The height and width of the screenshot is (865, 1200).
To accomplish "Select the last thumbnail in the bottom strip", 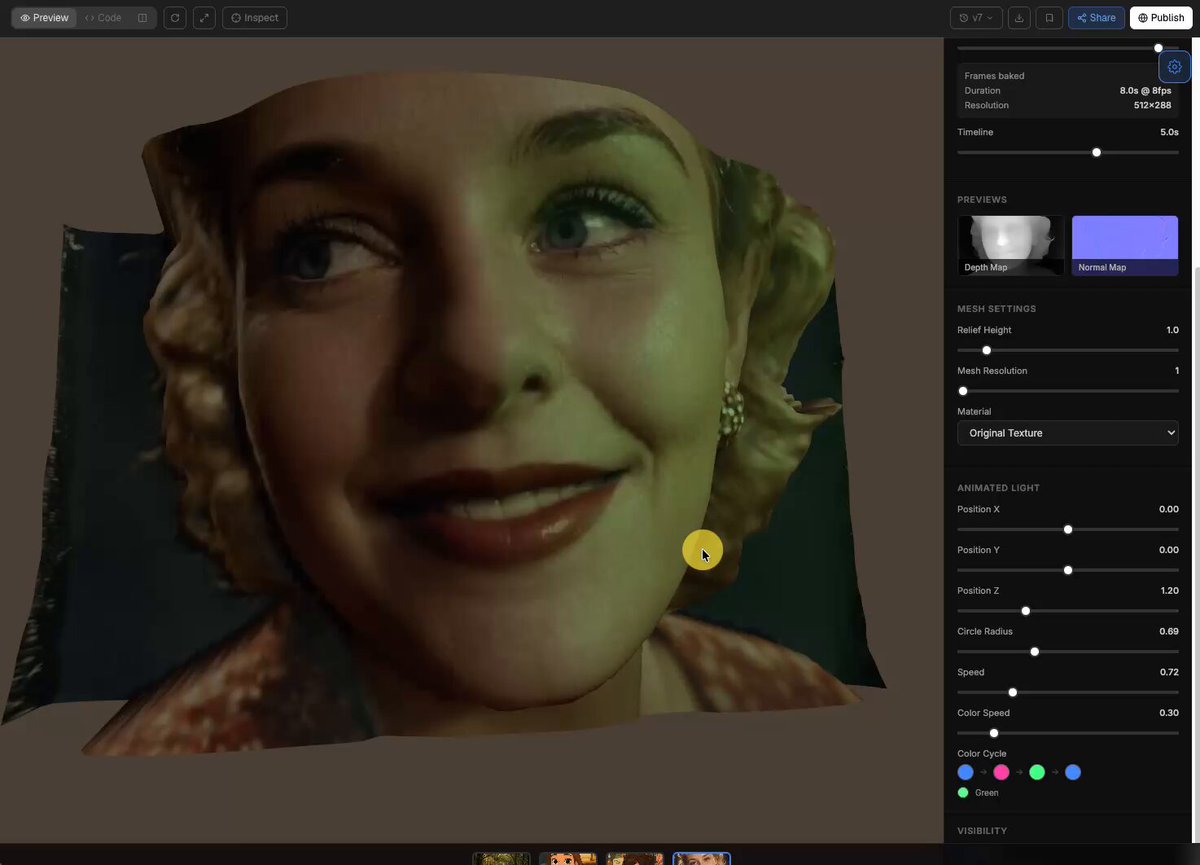I will pyautogui.click(x=701, y=858).
